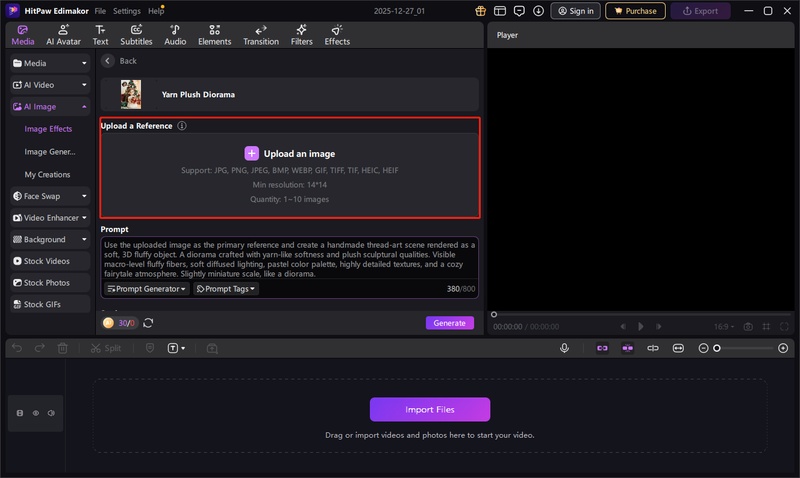This screenshot has width=800, height=478.
Task: Click zoom in plus icon on timeline
Action: pyautogui.click(x=783, y=348)
